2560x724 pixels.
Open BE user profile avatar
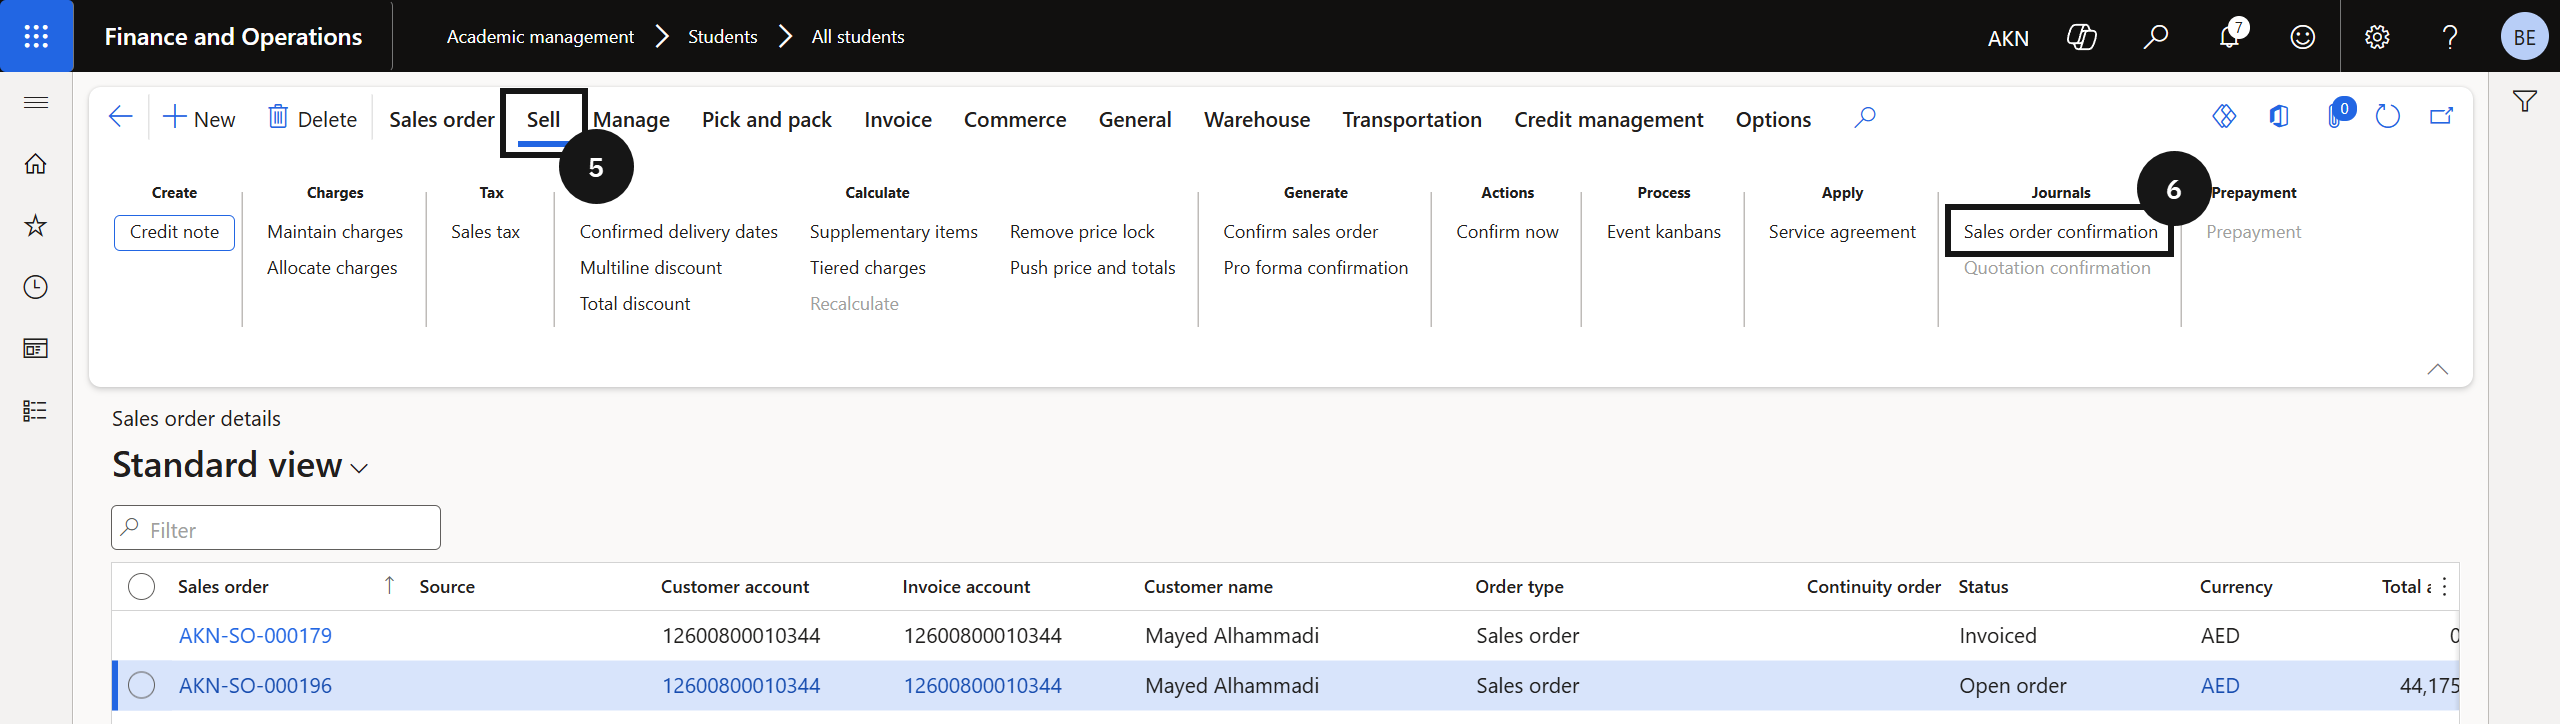point(2524,37)
